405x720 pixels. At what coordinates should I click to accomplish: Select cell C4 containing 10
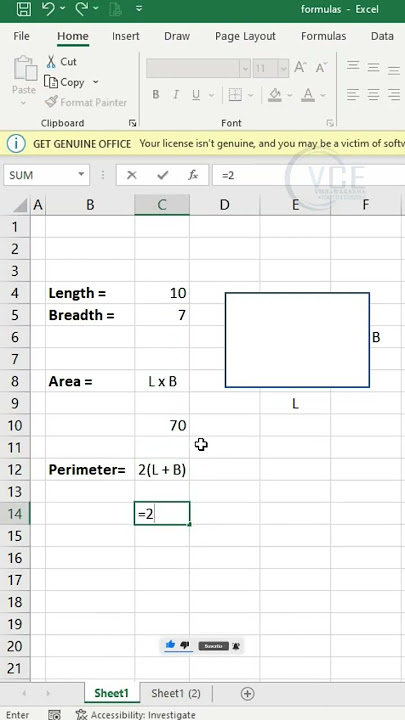pyautogui.click(x=162, y=292)
